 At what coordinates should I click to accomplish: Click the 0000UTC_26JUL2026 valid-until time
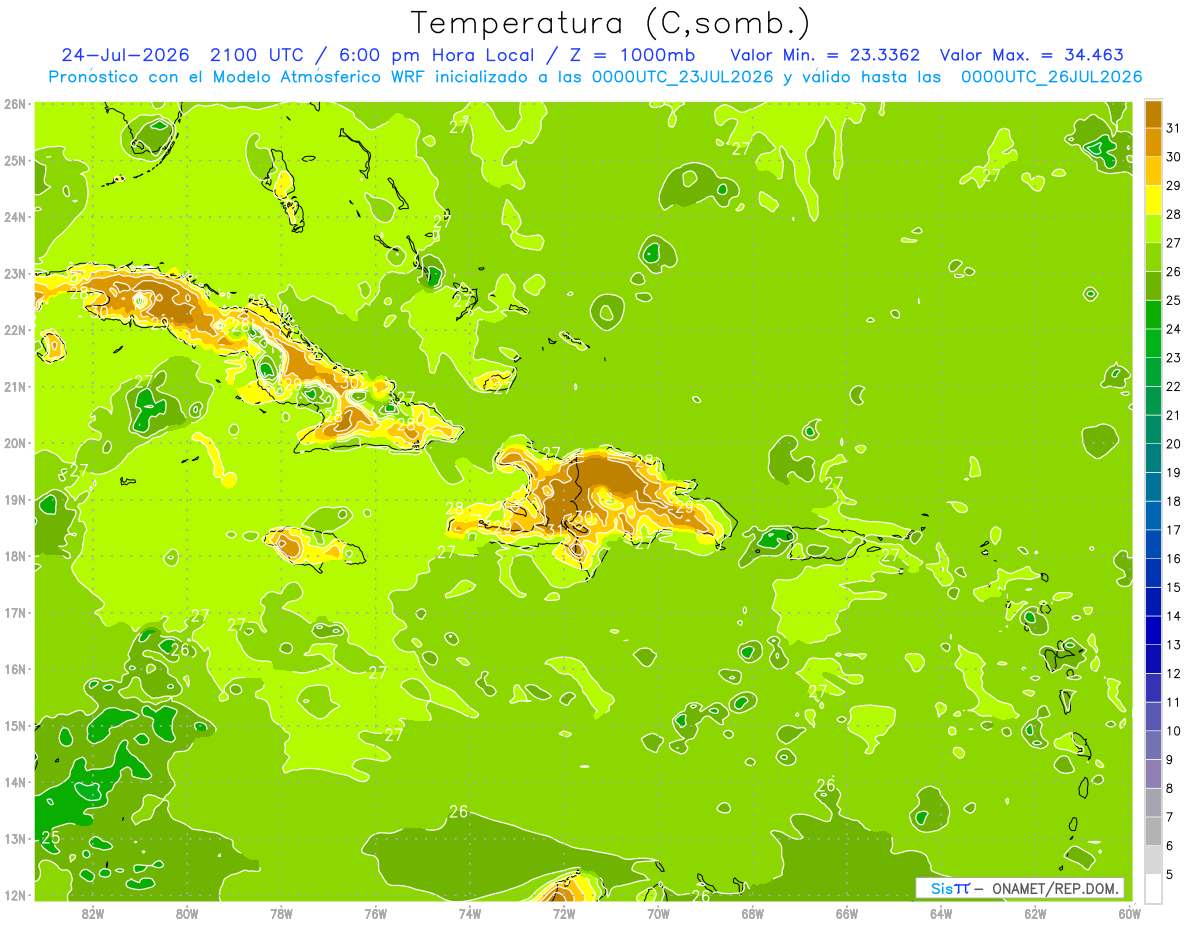tap(1052, 77)
